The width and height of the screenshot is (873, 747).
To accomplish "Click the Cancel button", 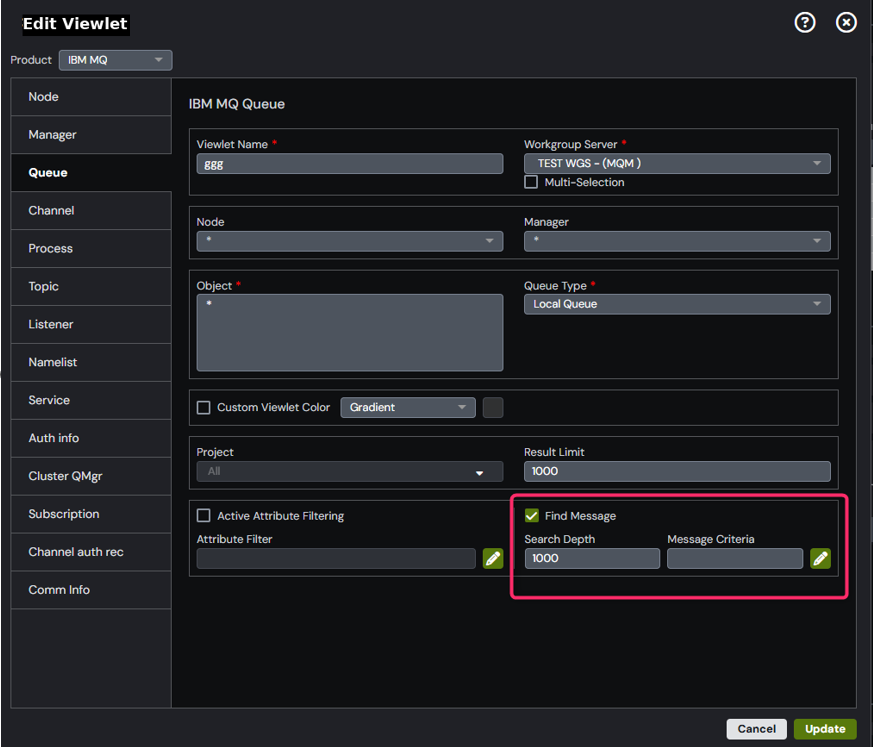I will point(756,729).
